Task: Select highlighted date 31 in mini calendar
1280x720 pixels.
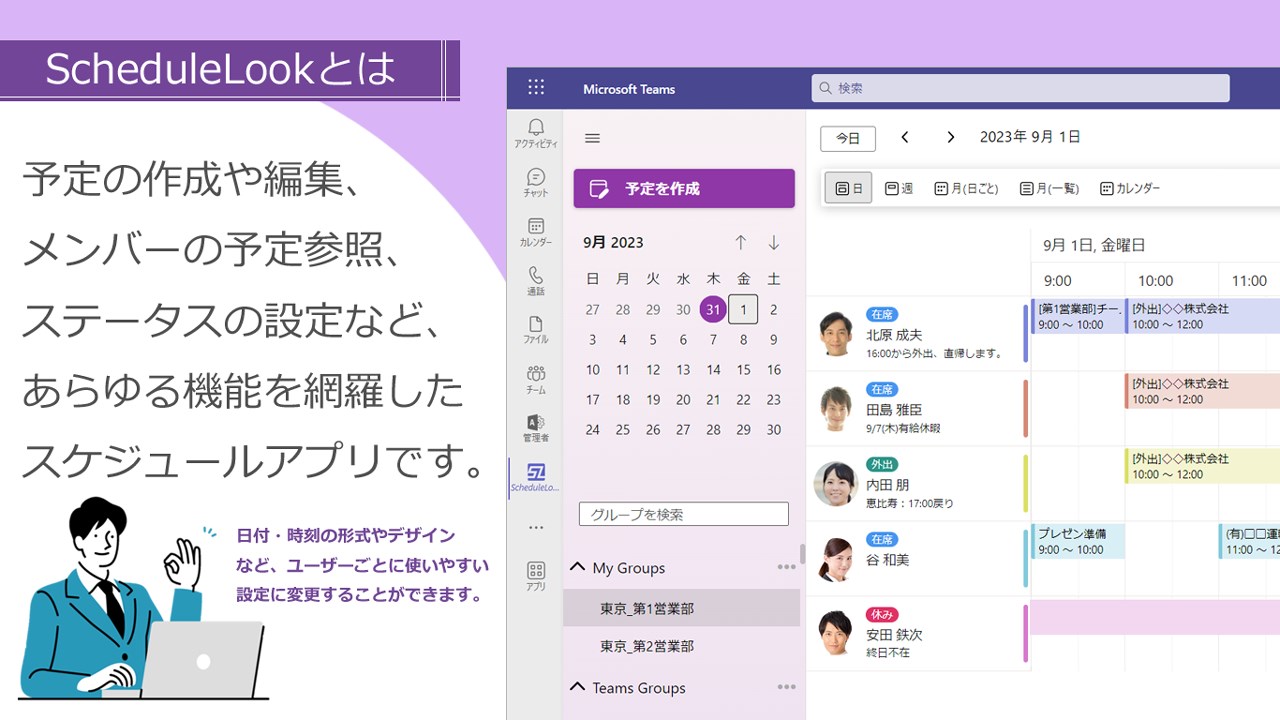Action: 713,310
